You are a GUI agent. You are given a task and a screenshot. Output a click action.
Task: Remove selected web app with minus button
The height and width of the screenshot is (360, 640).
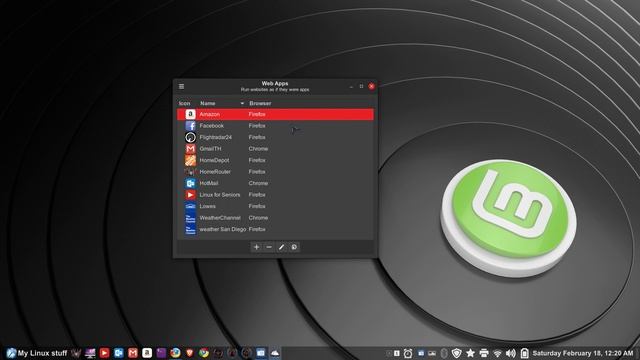tap(269, 247)
